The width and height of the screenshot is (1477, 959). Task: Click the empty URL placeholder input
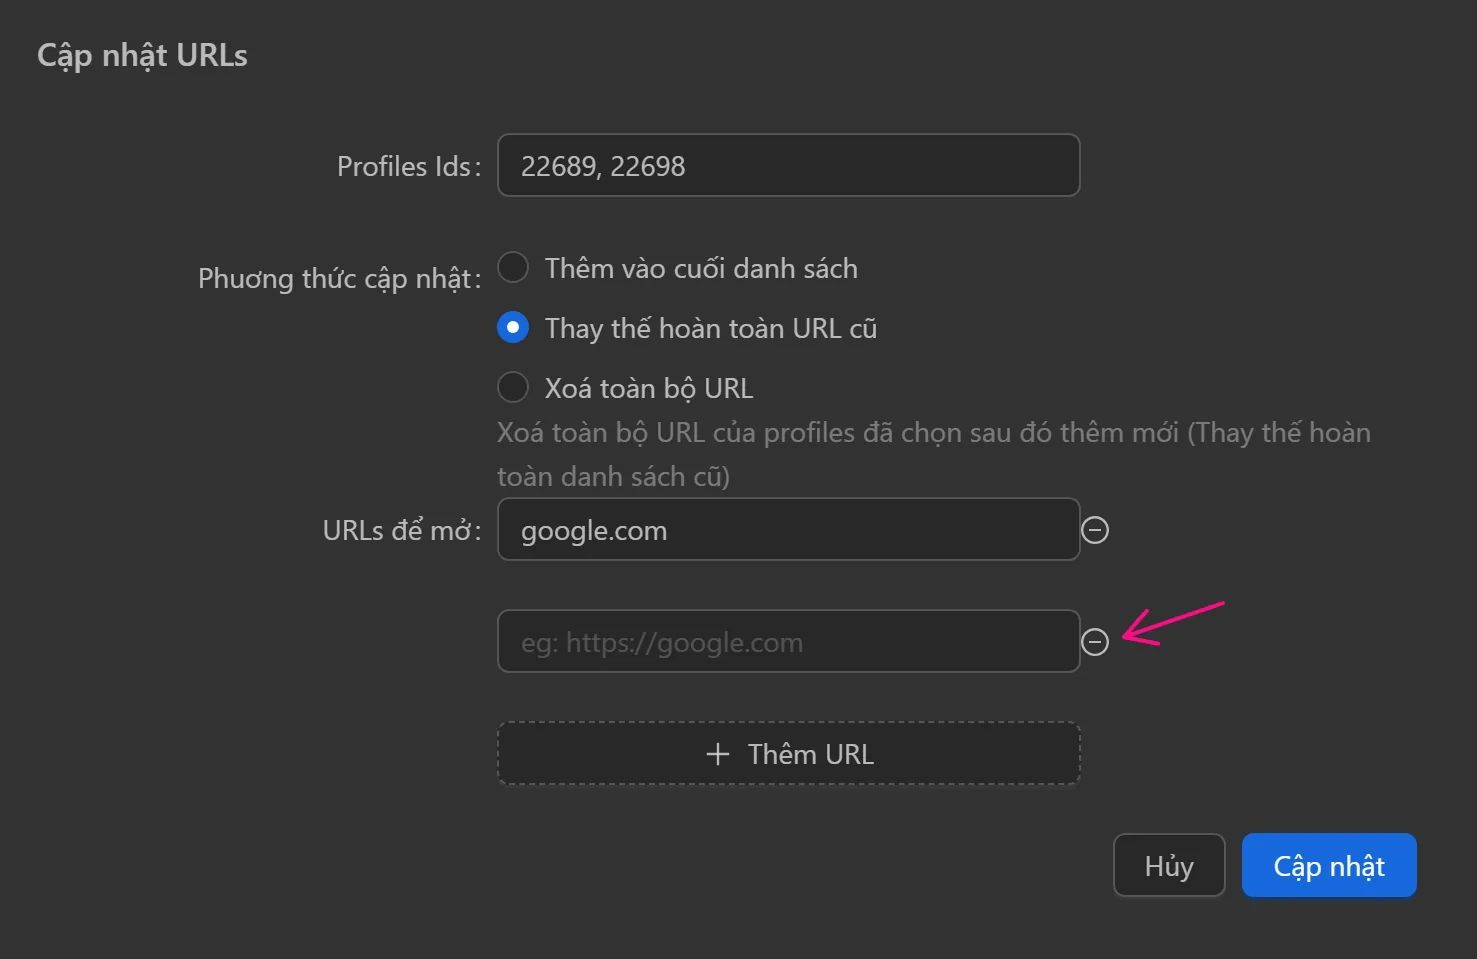788,642
